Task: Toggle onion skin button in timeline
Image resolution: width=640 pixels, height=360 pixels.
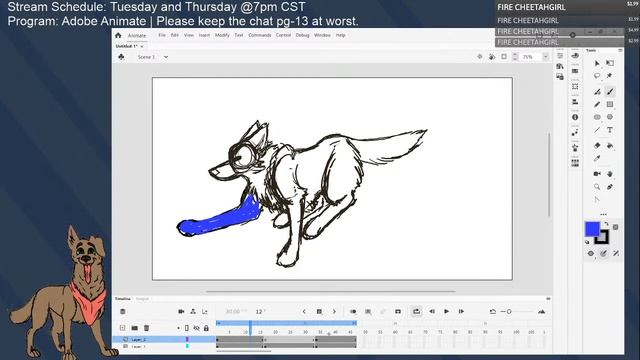Action: click(x=353, y=311)
